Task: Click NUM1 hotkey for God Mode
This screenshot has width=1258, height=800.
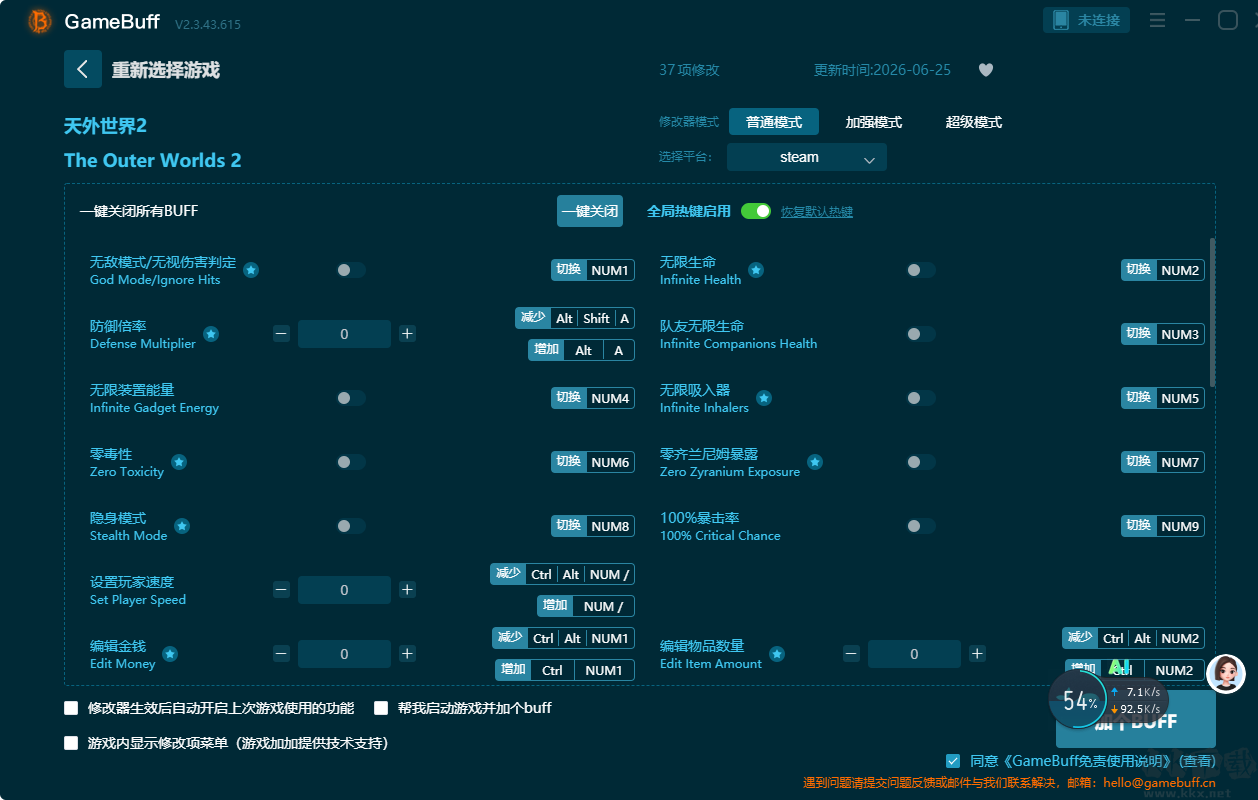Action: 610,270
